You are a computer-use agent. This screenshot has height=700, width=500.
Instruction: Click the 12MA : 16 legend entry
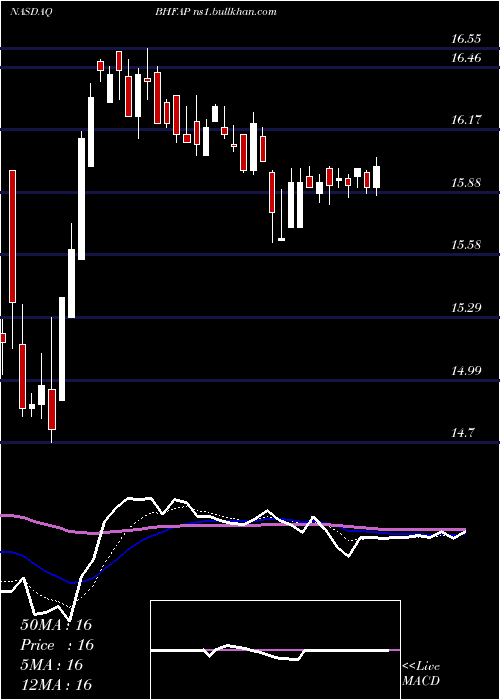[56, 685]
